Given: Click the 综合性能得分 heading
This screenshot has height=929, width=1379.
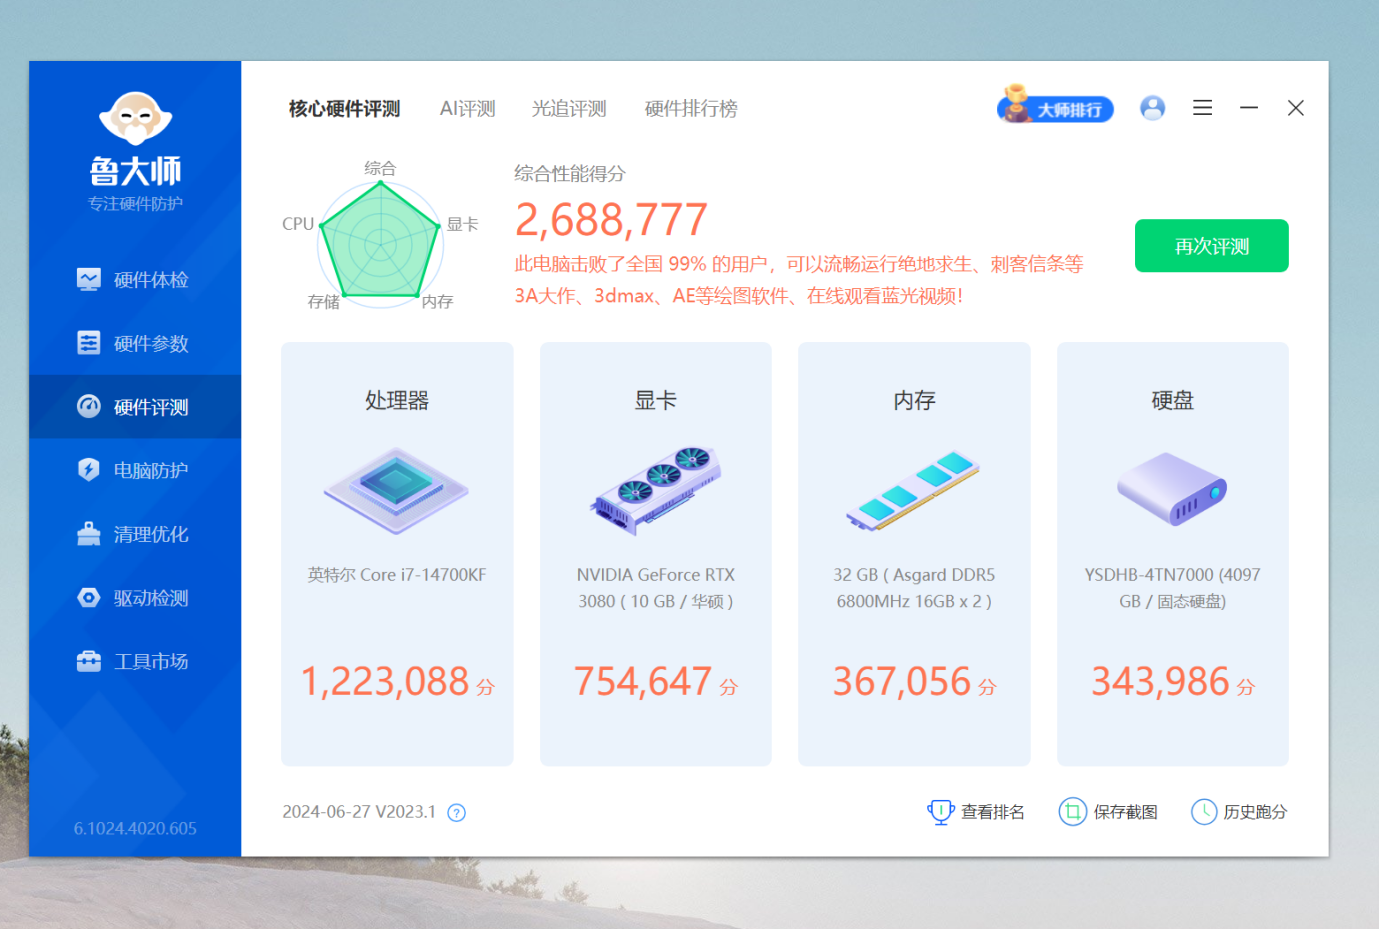Looking at the screenshot, I should pyautogui.click(x=570, y=174).
